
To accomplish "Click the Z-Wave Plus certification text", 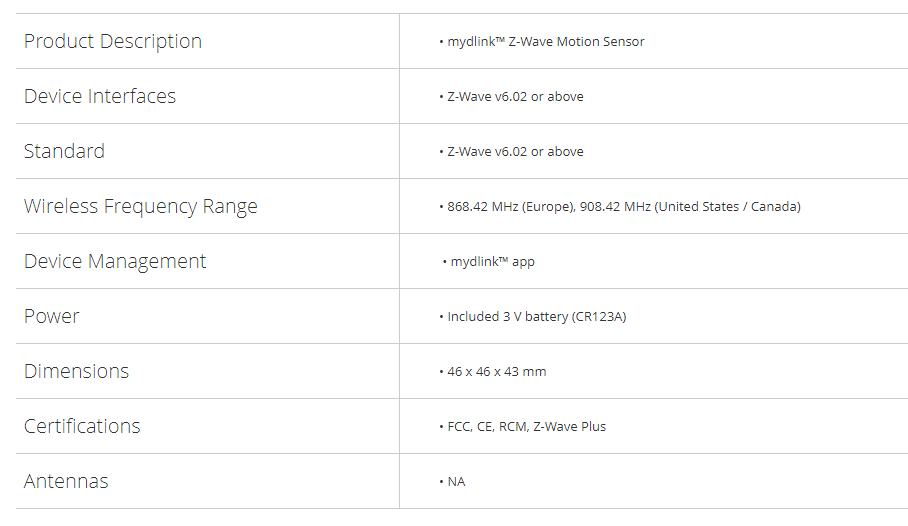I will 569,427.
